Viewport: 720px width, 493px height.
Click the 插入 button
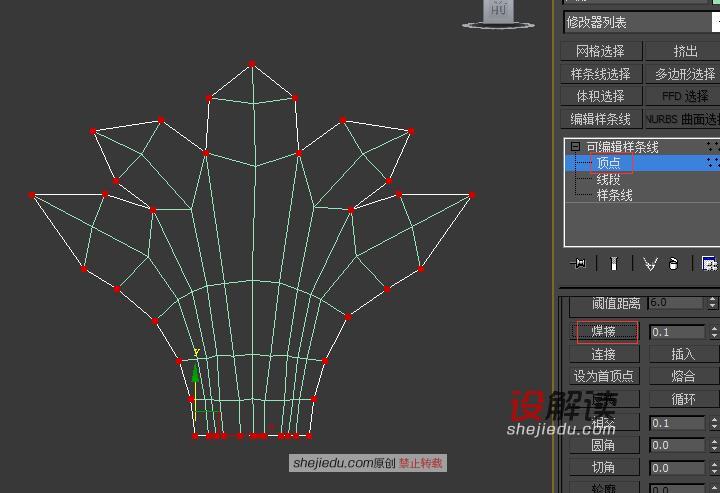click(684, 354)
